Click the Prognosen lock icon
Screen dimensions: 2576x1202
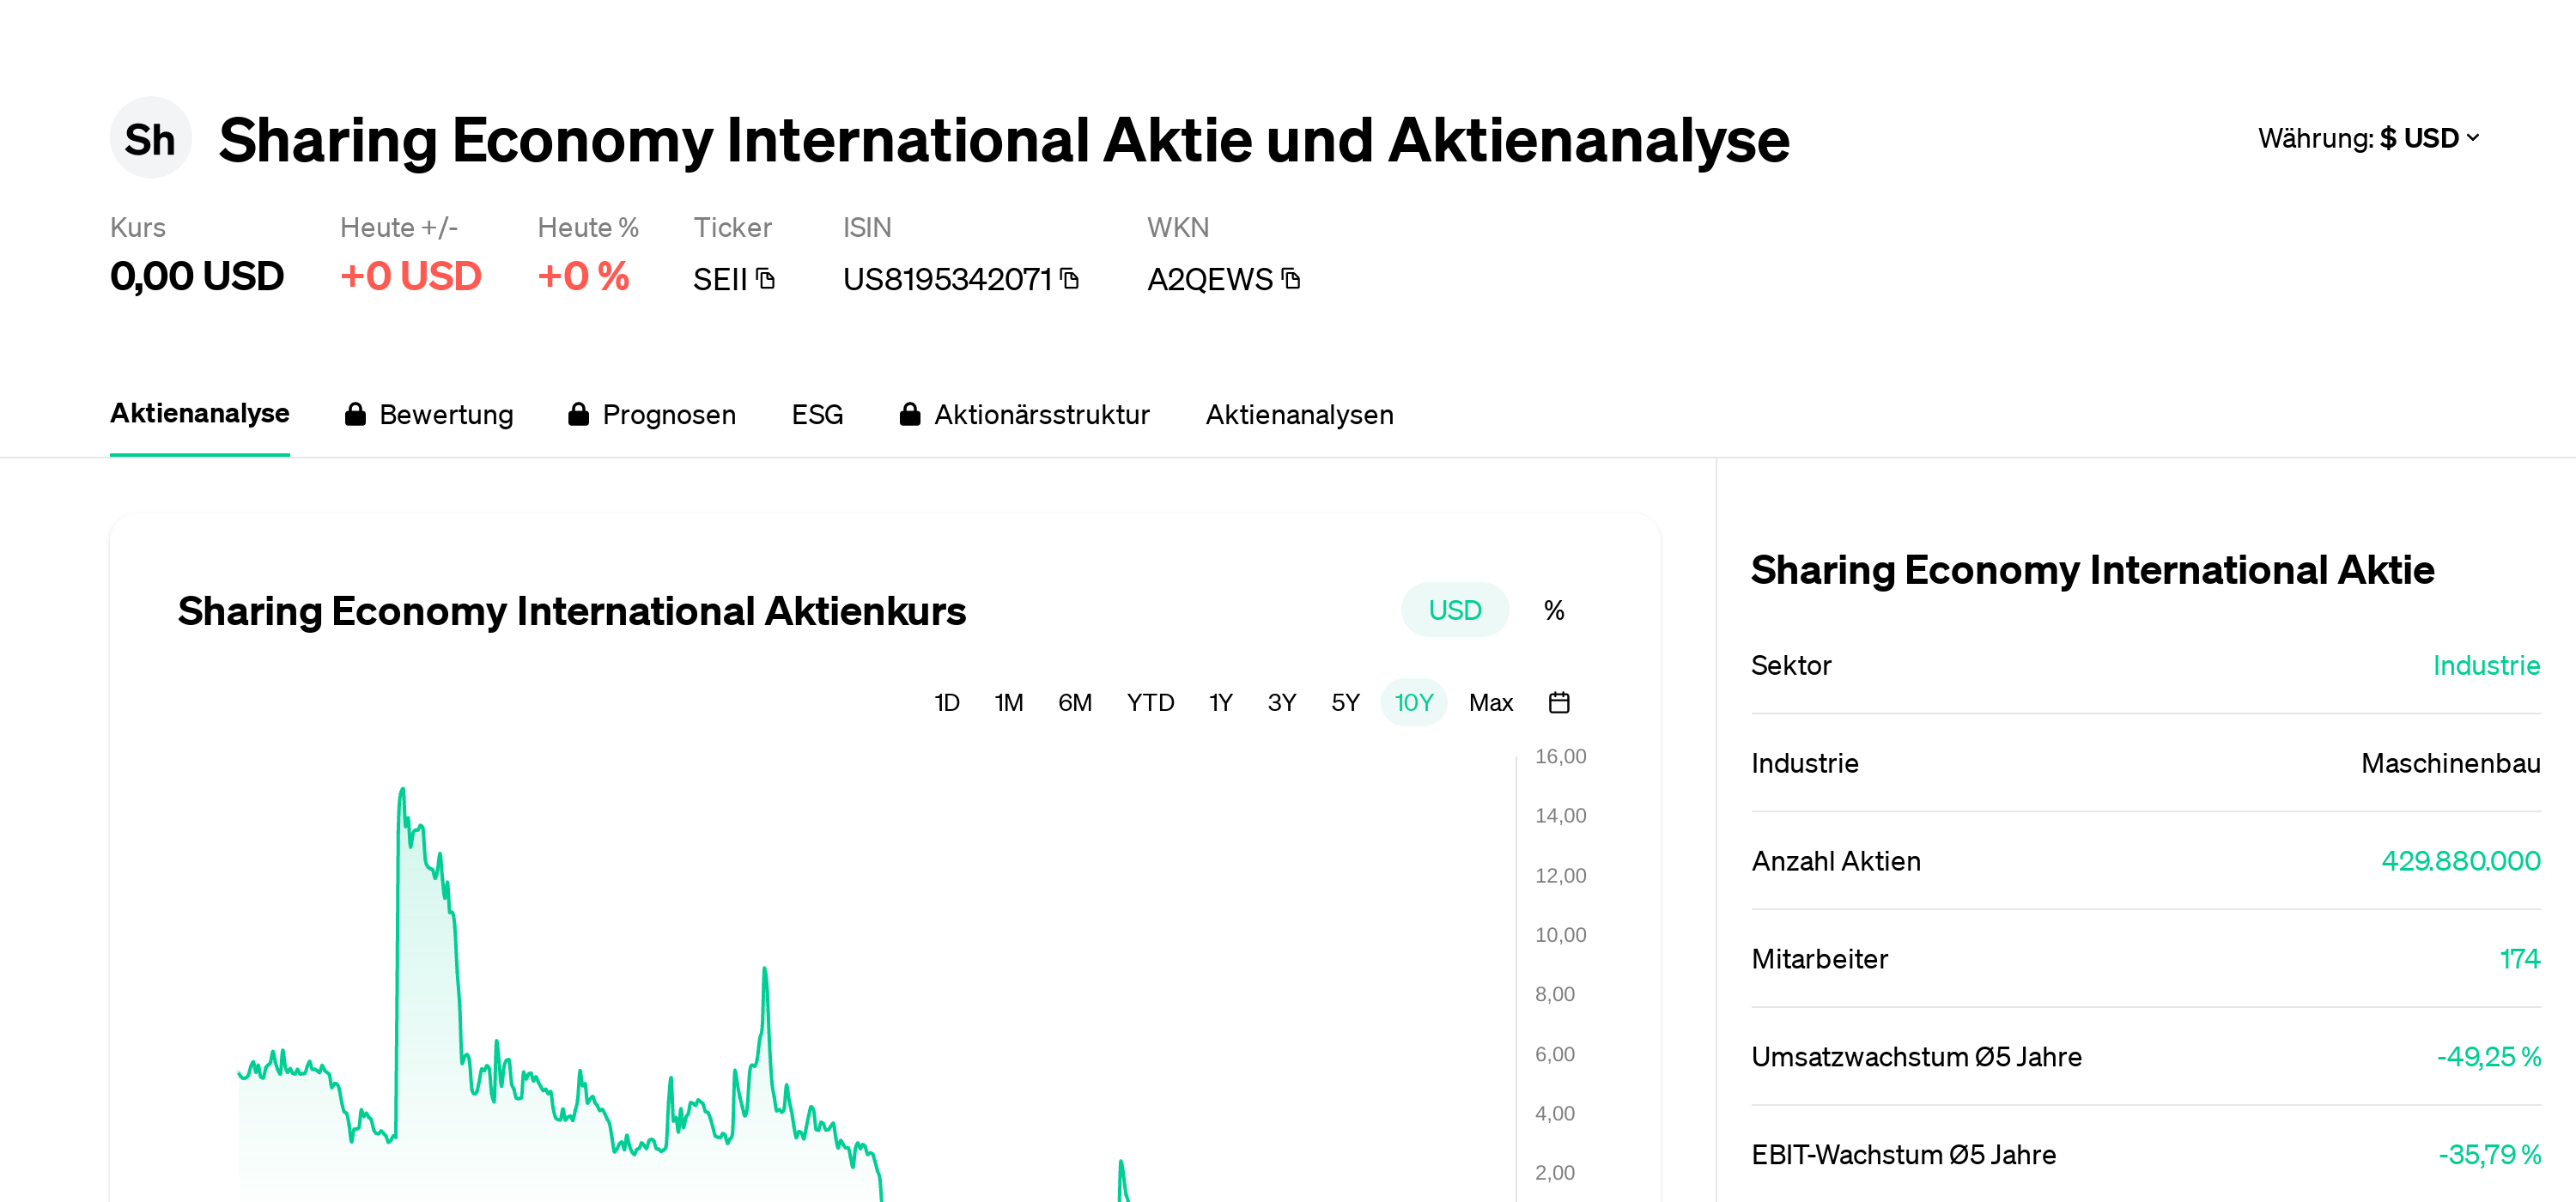click(578, 414)
